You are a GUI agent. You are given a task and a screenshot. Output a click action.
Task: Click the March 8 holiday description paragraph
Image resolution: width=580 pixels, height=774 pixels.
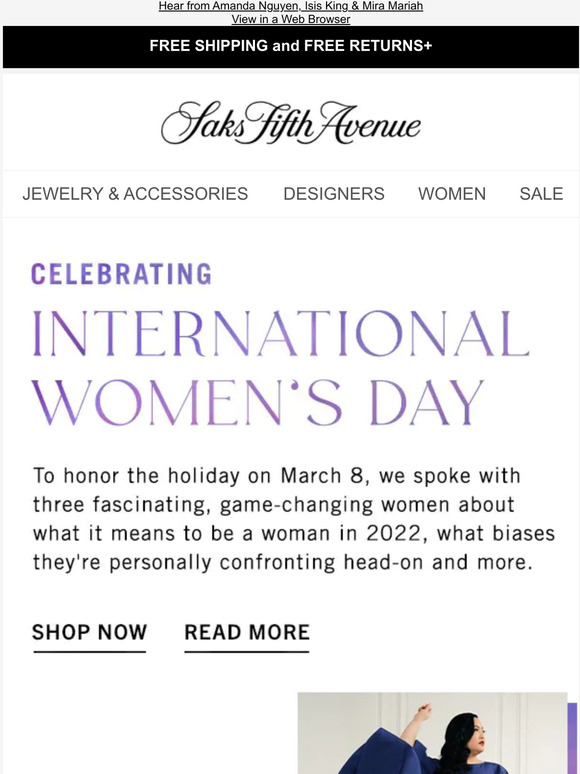point(294,519)
